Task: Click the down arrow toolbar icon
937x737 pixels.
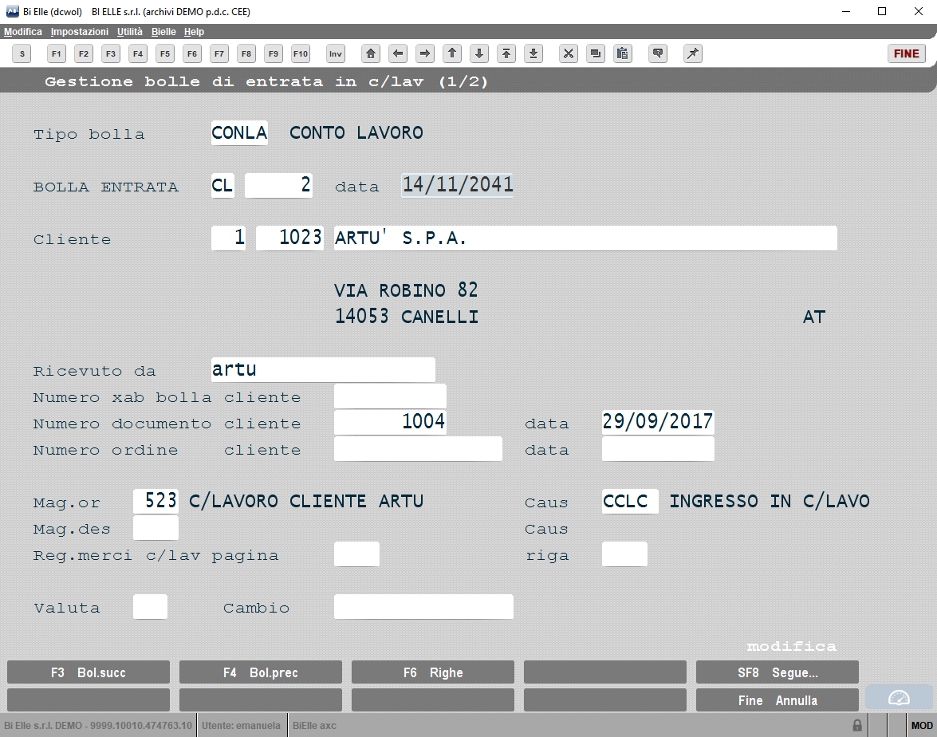Action: point(479,54)
